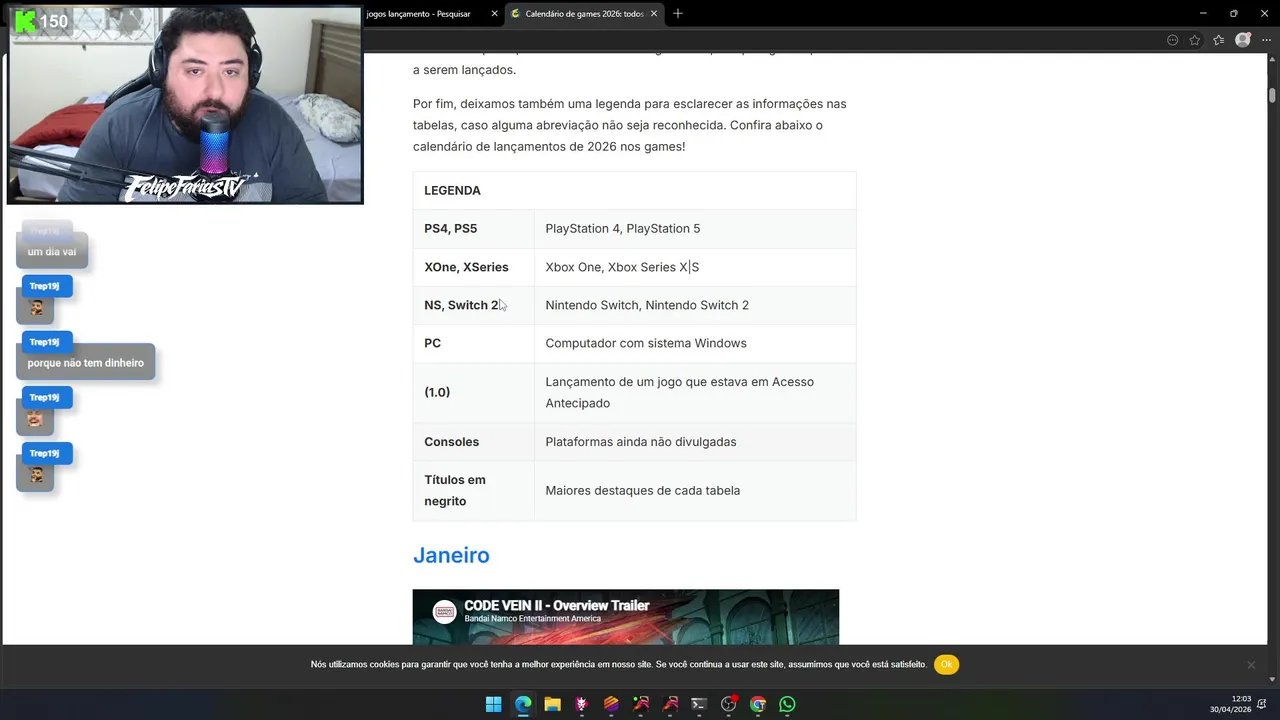Click the circular icon left of the favorites star

(1172, 40)
